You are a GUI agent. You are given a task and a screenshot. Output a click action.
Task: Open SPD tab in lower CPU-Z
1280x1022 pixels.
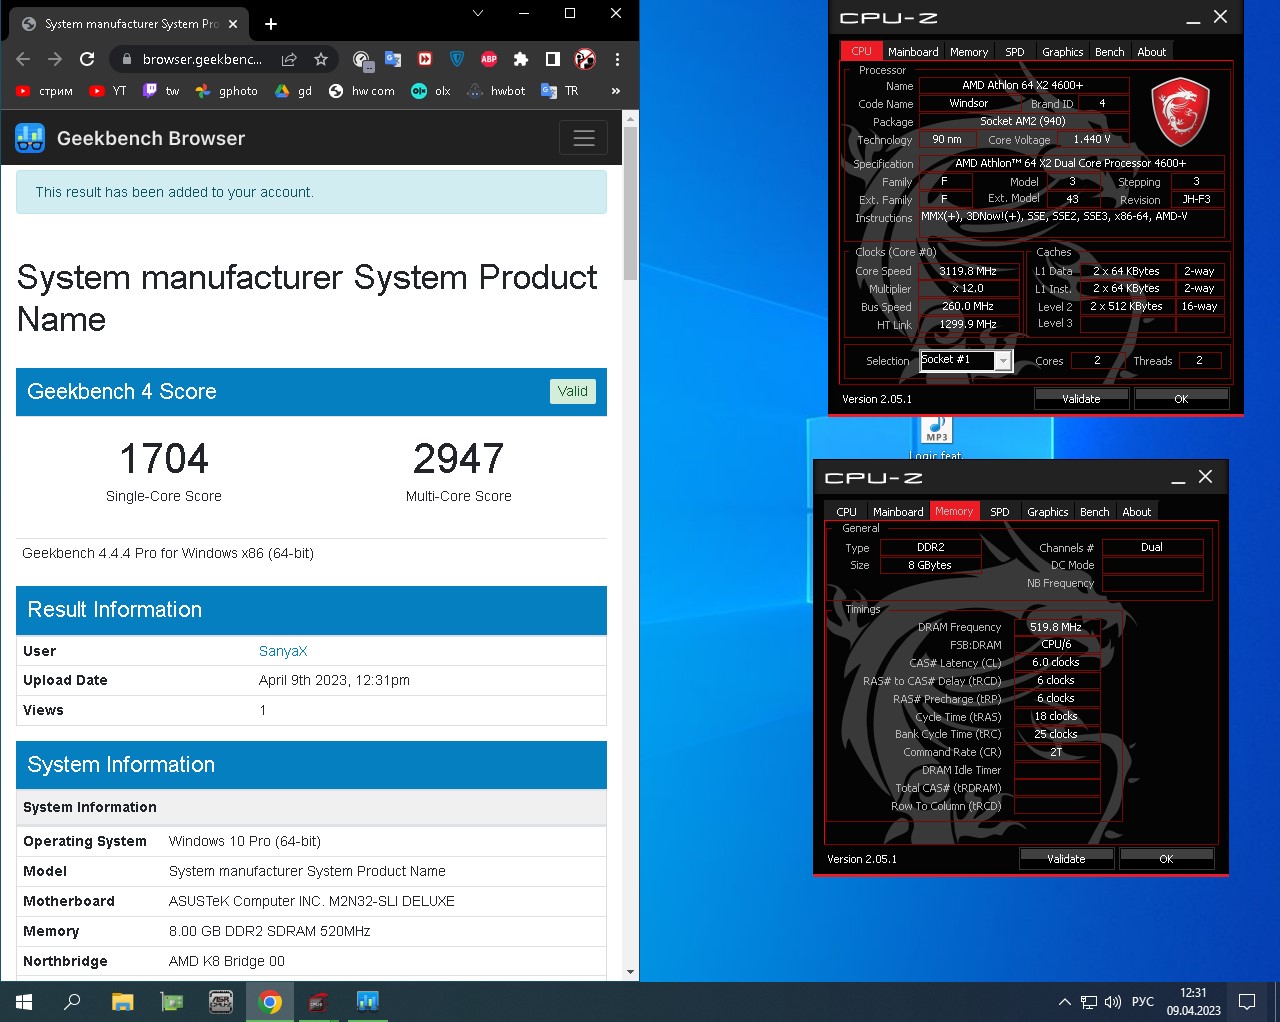1000,512
